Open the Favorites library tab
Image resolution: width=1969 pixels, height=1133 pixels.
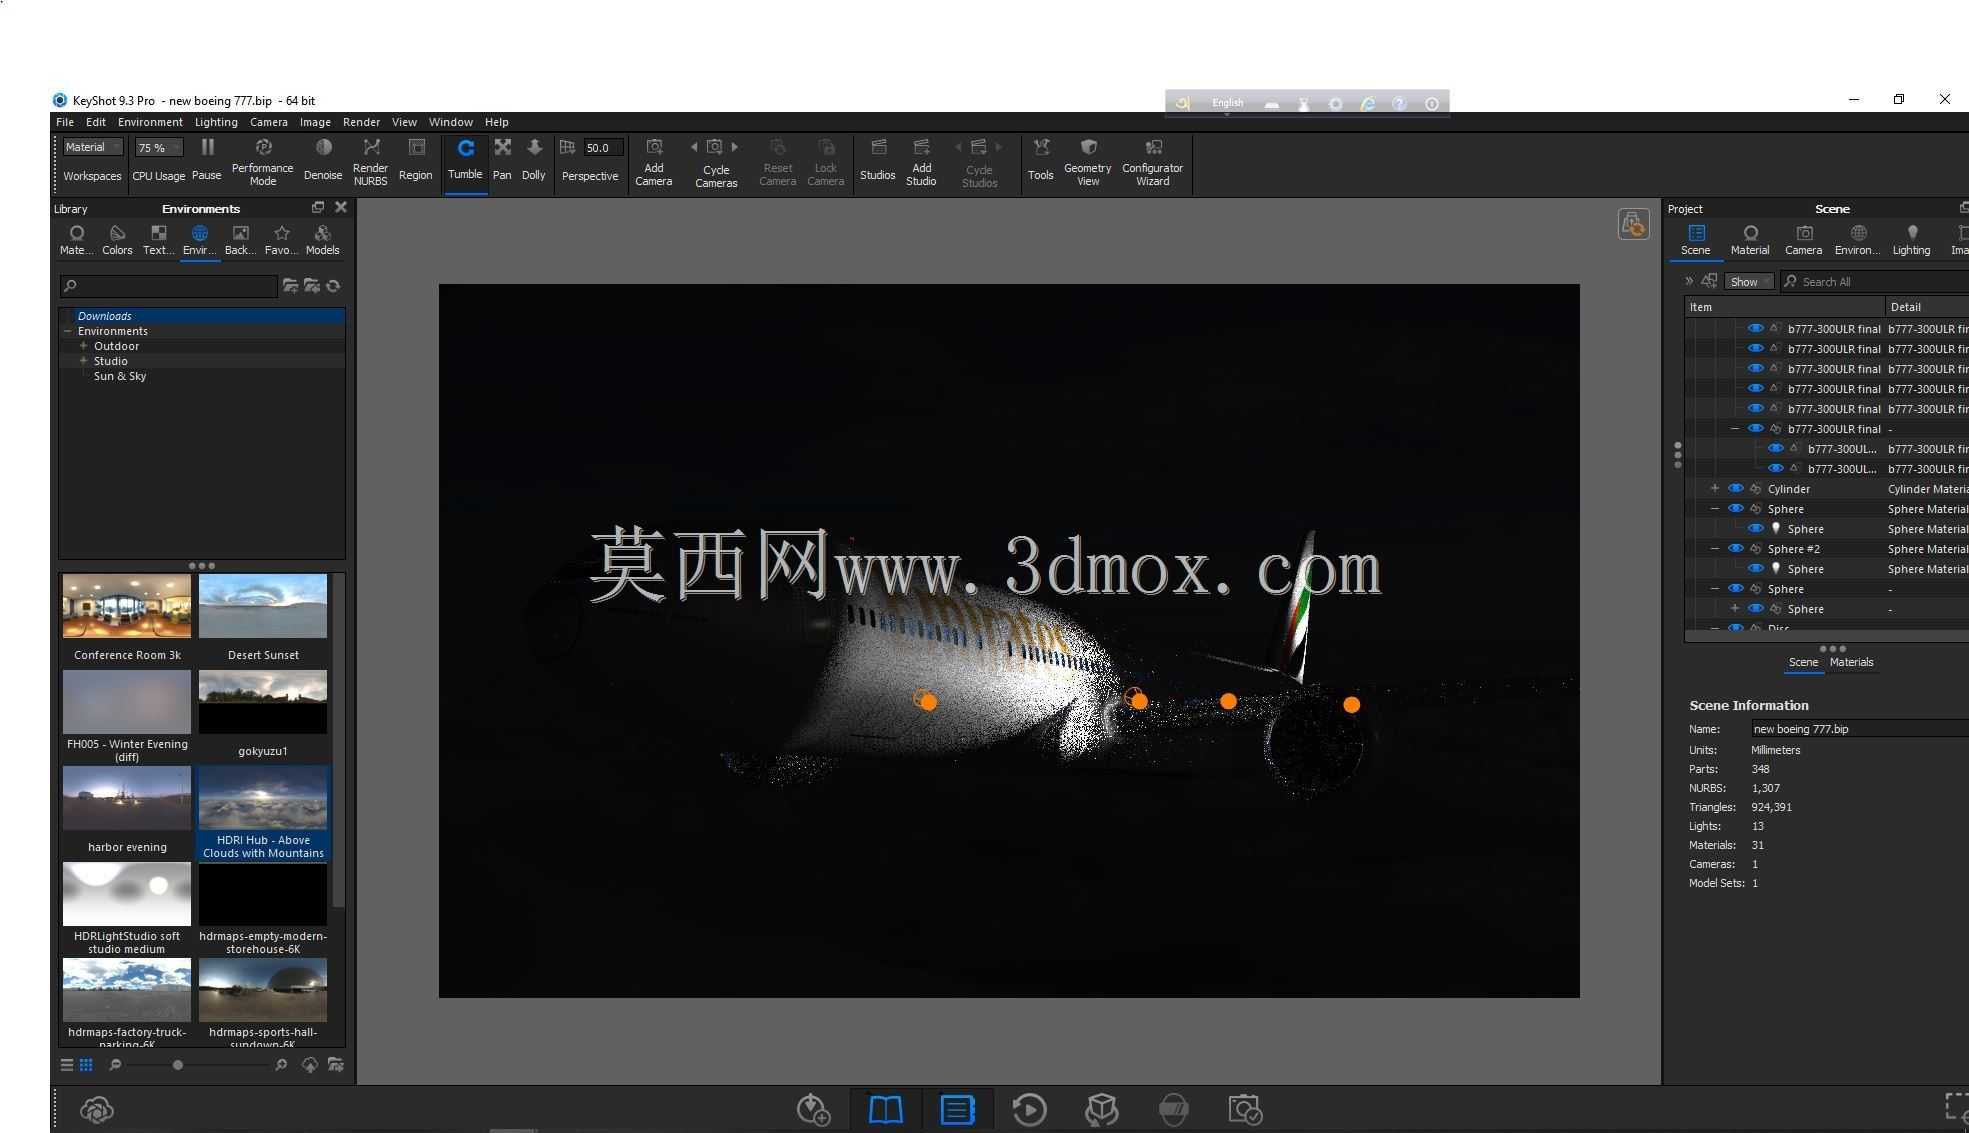tap(281, 240)
